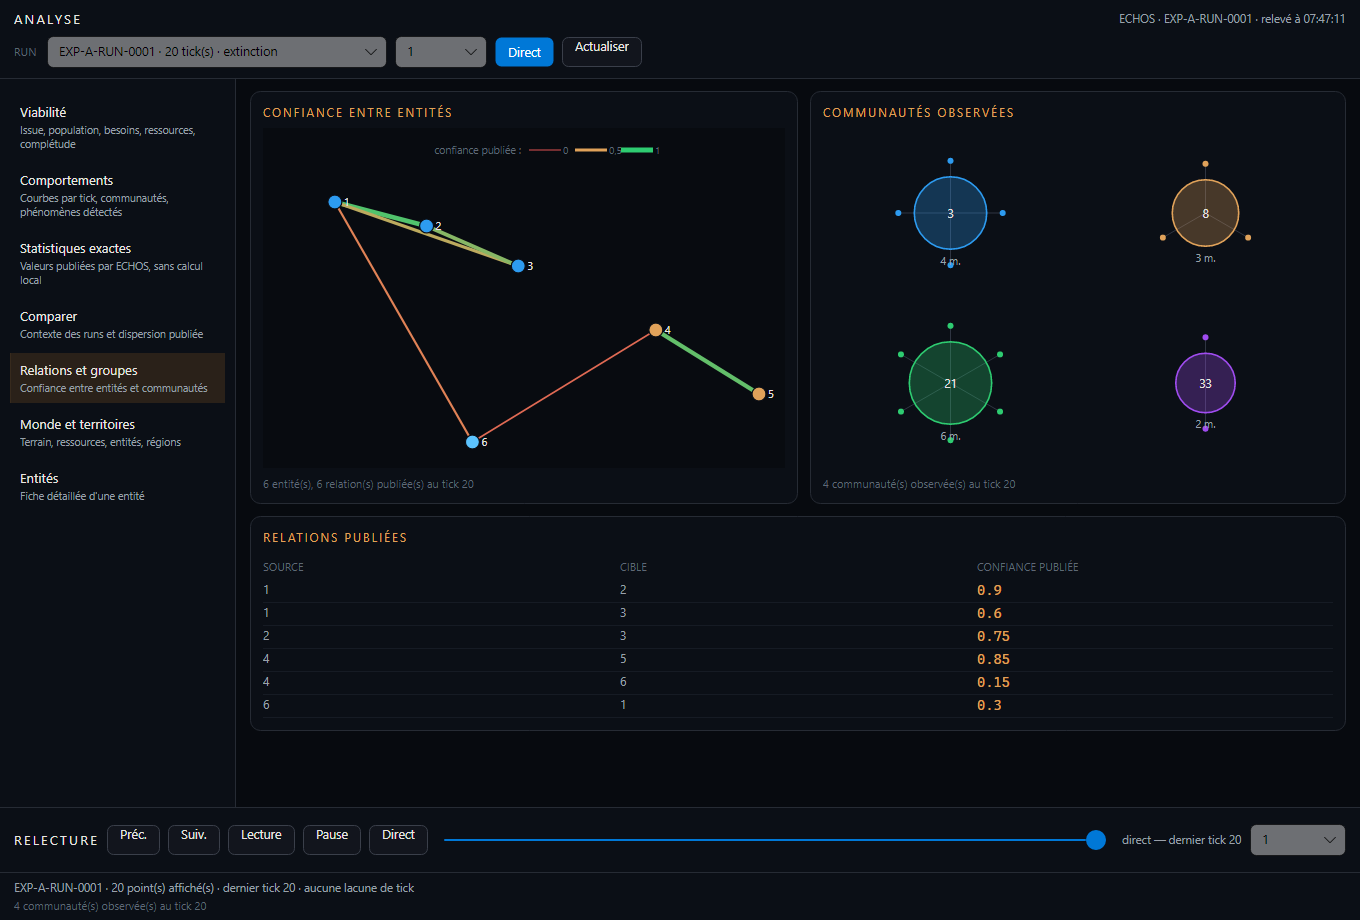Choose the purple community circle labeled 33
This screenshot has height=920, width=1360.
[x=1205, y=383]
